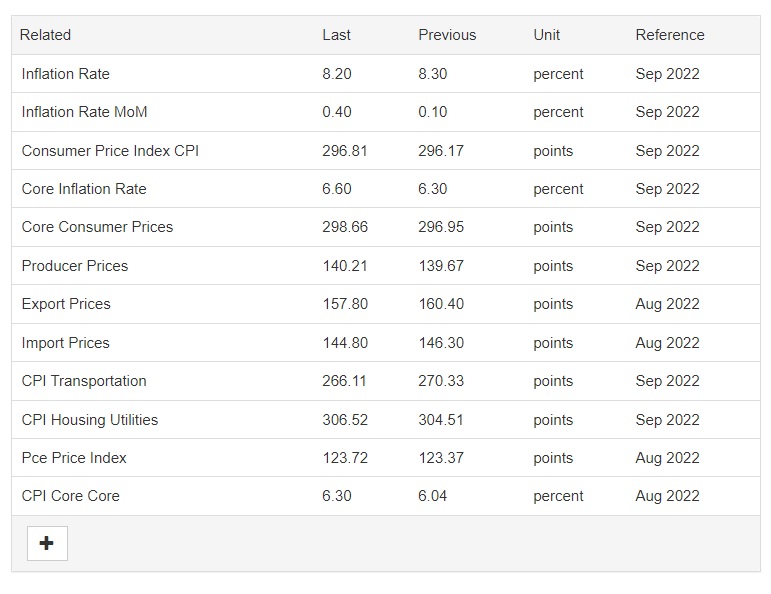Open the Export Prices link
This screenshot has width=771, height=594.
[66, 304]
